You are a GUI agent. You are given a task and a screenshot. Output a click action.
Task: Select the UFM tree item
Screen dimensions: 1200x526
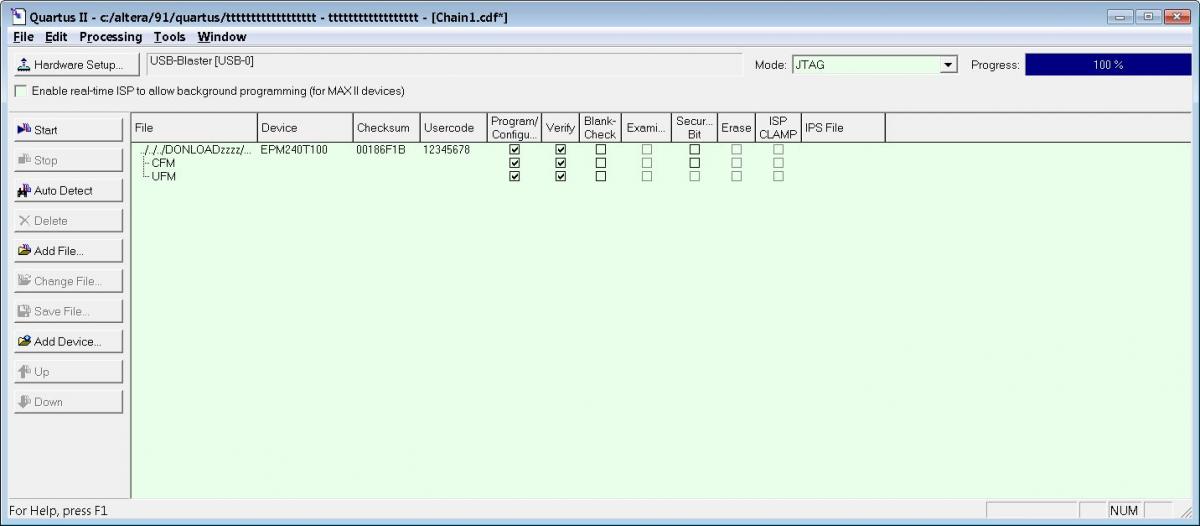click(163, 176)
